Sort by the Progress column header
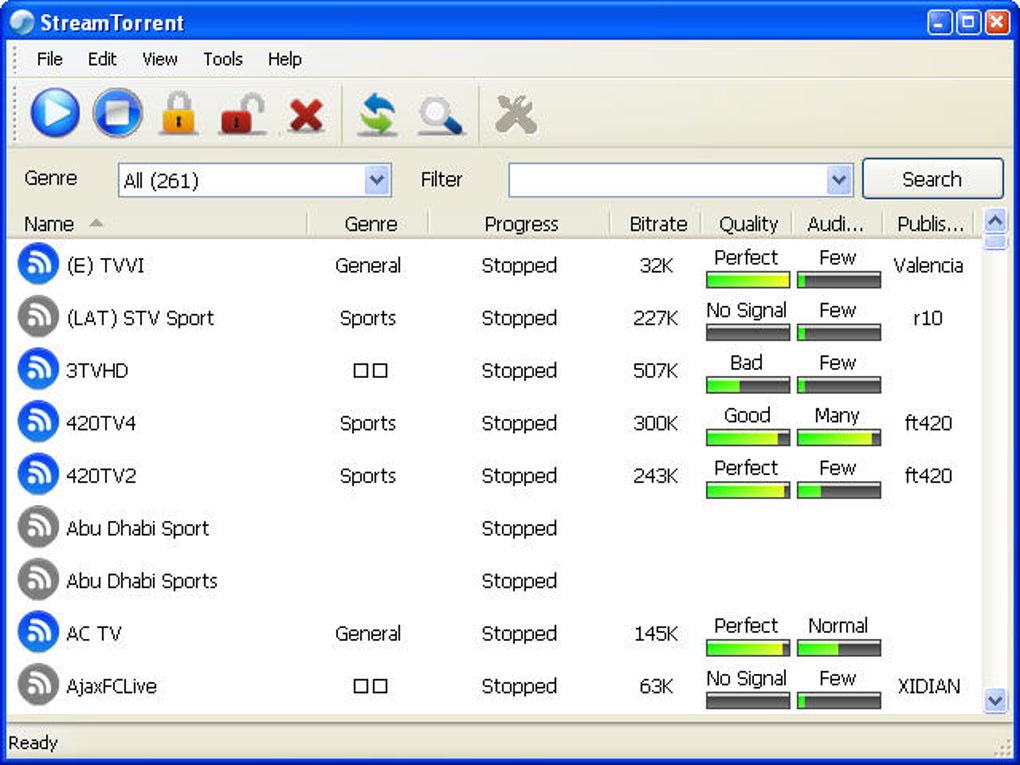Screen dimensions: 1020x765 520,224
